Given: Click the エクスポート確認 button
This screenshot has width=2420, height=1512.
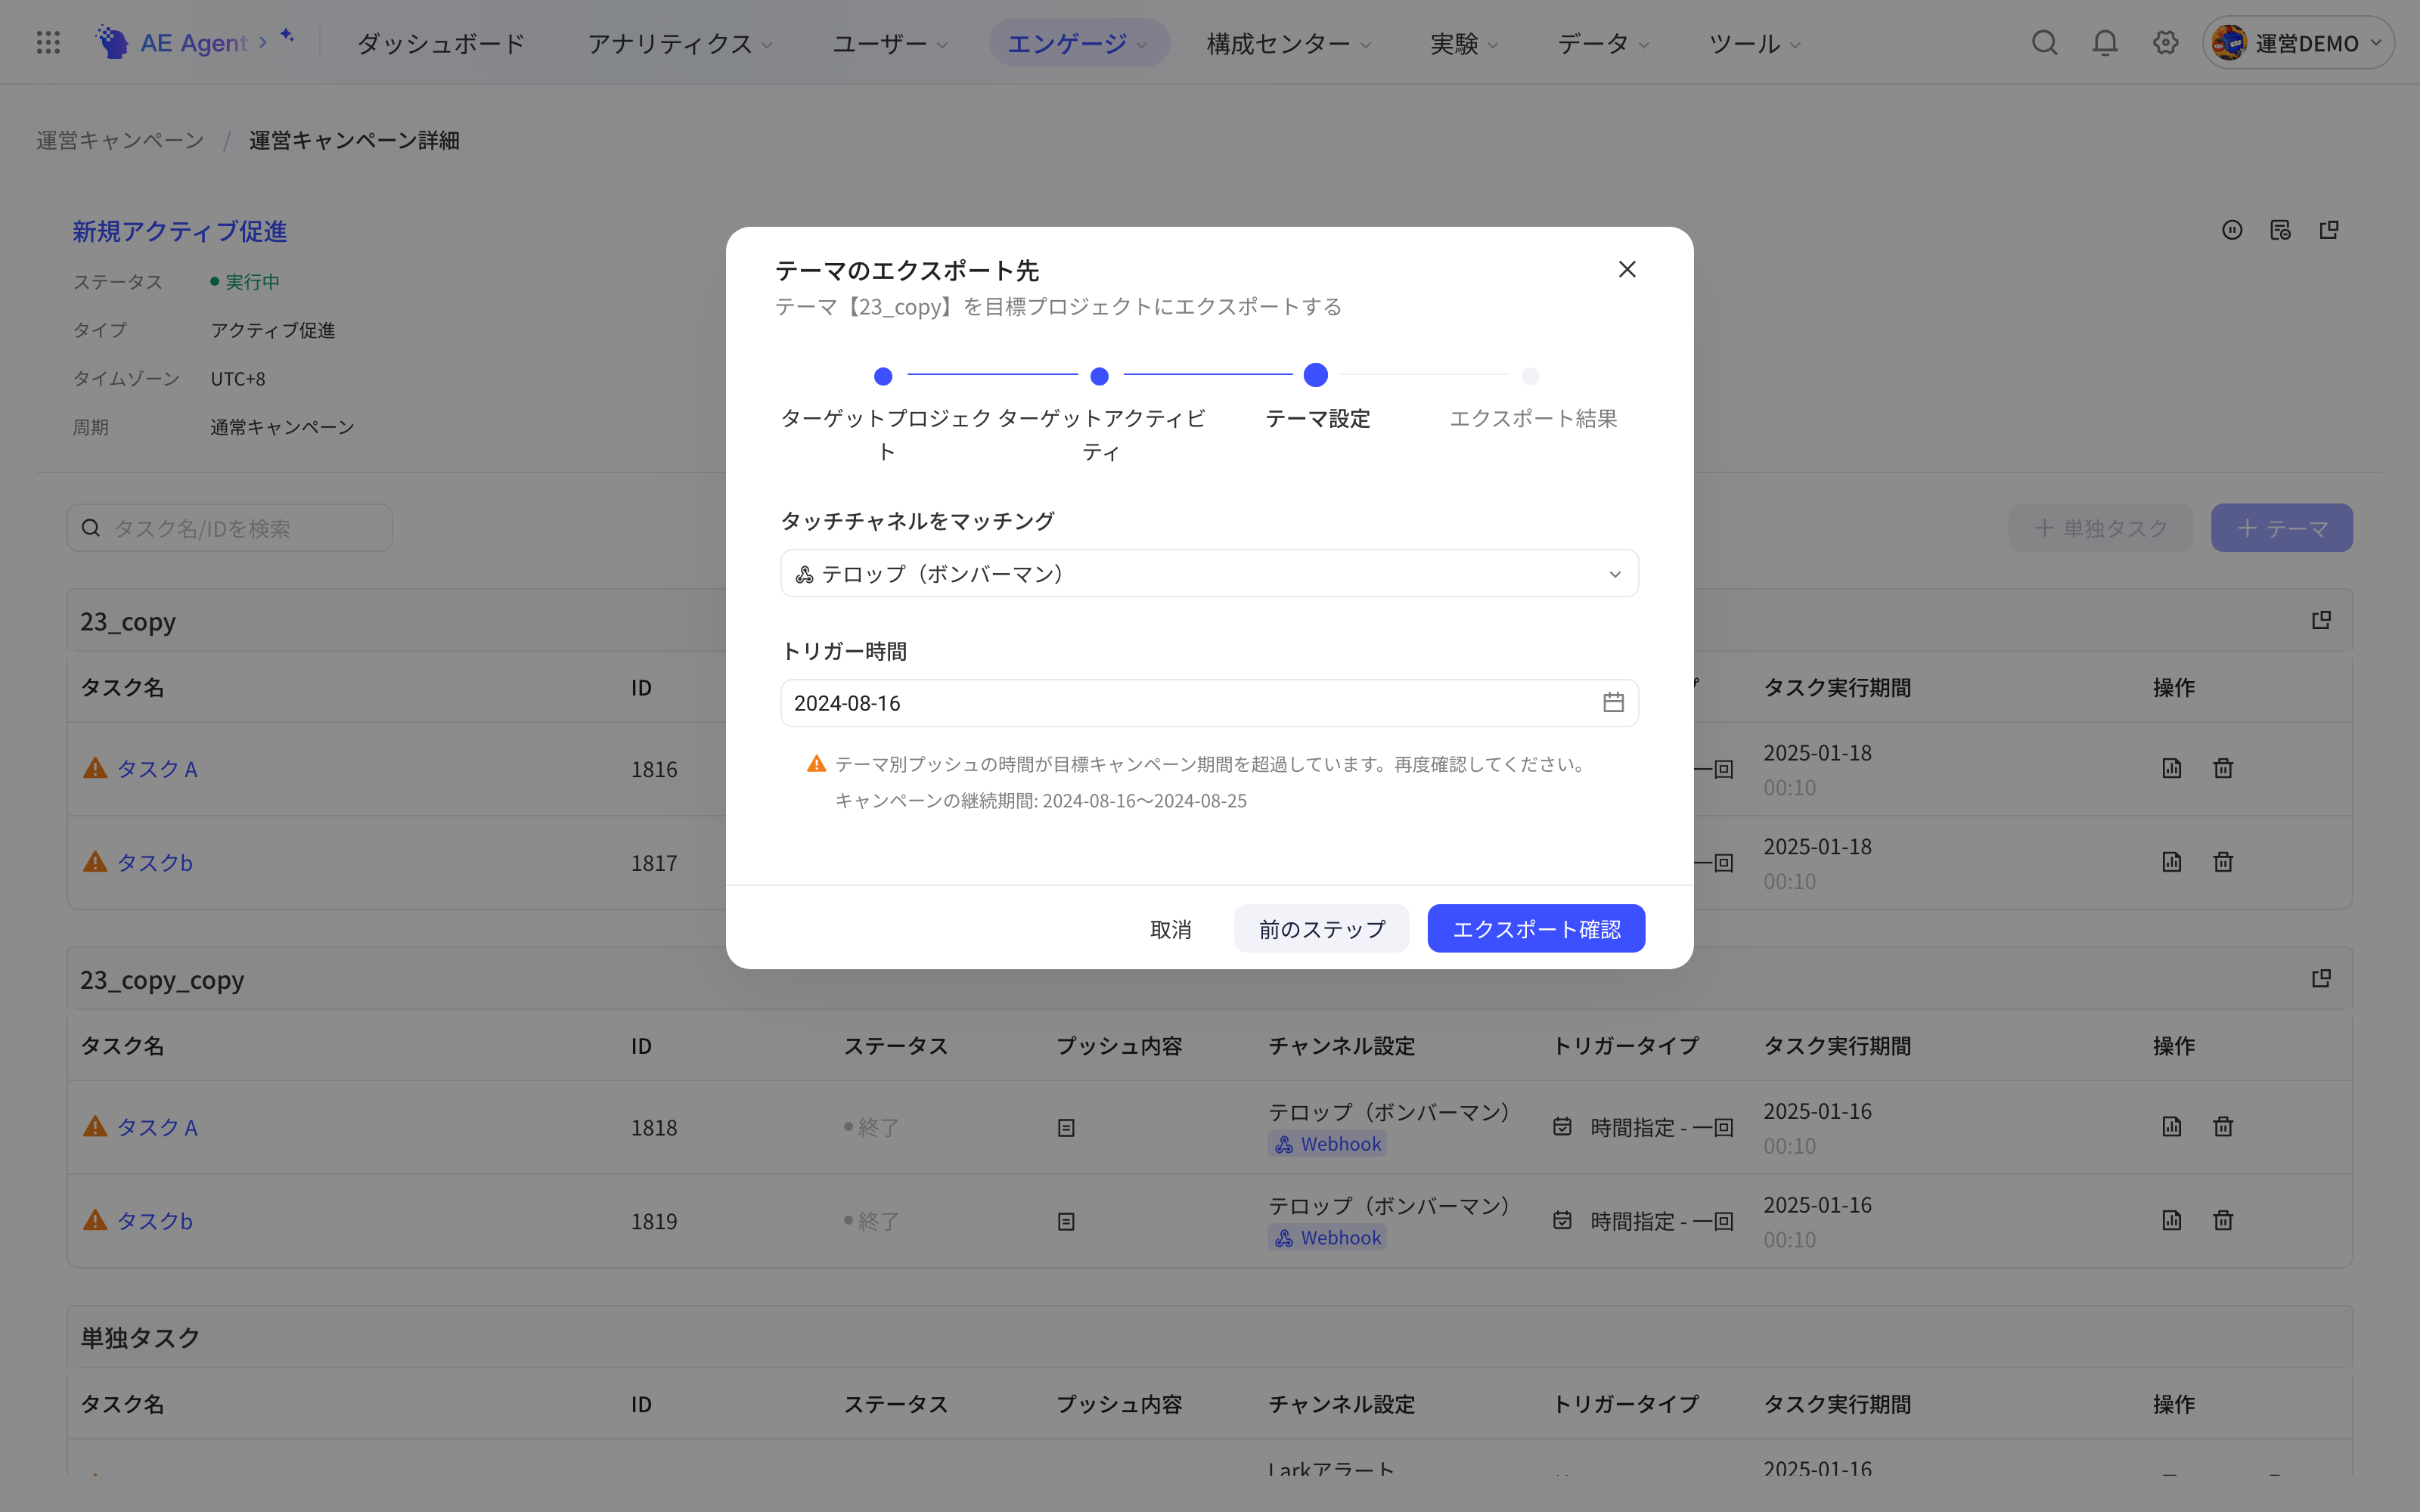Looking at the screenshot, I should (1536, 929).
